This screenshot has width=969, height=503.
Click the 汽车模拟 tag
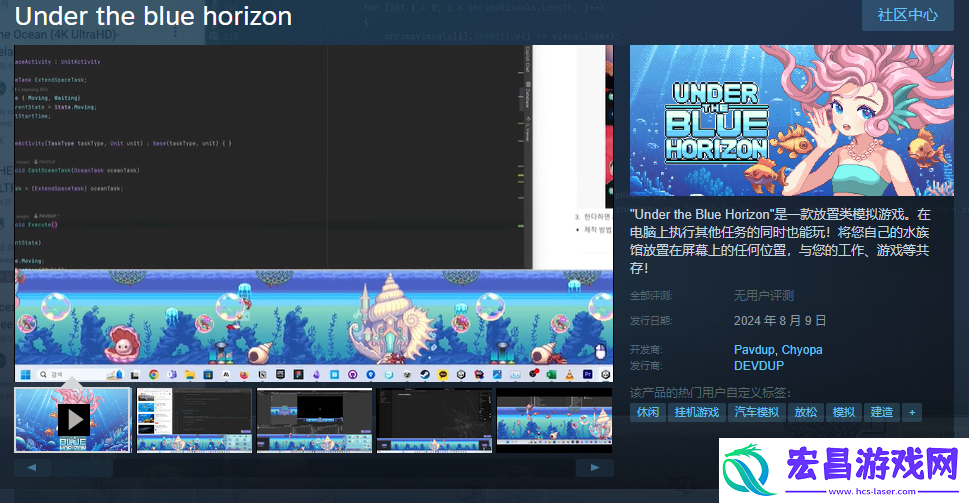point(756,412)
